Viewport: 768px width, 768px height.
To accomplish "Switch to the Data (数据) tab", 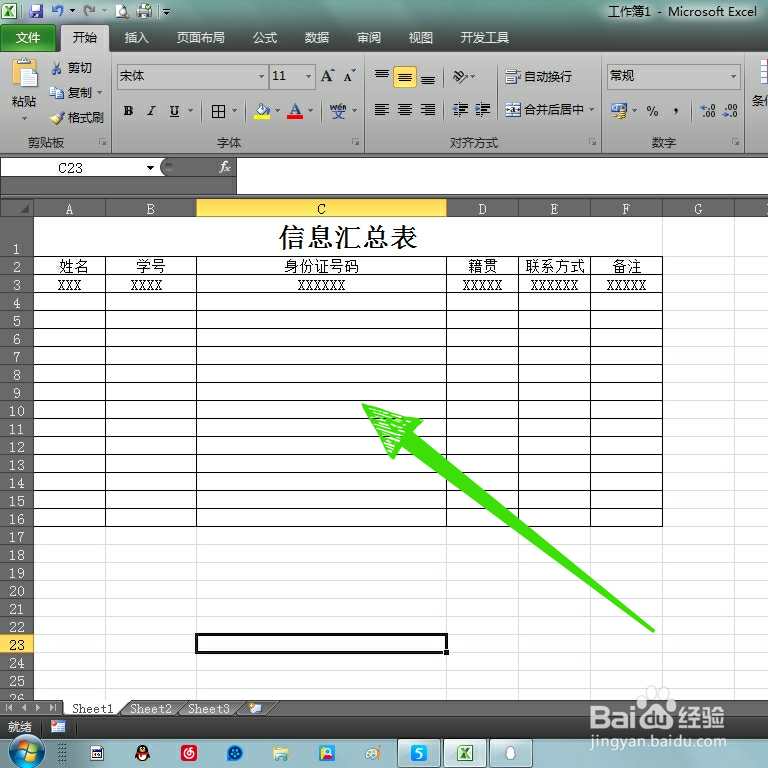I will pyautogui.click(x=317, y=38).
